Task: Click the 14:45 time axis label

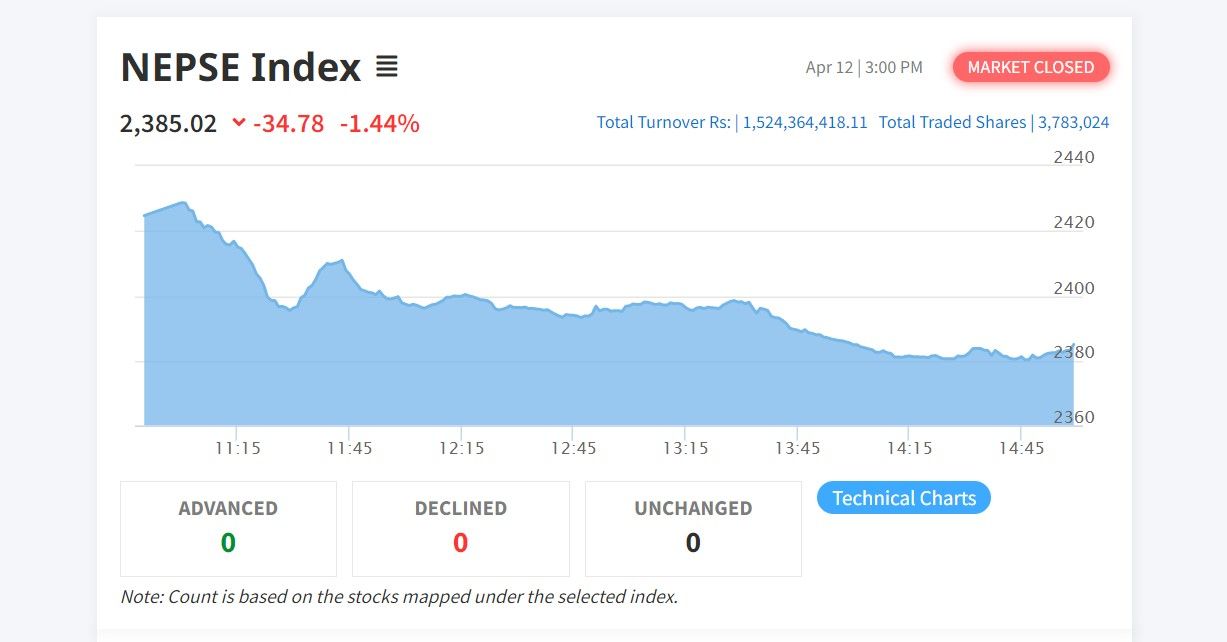Action: coord(1021,448)
